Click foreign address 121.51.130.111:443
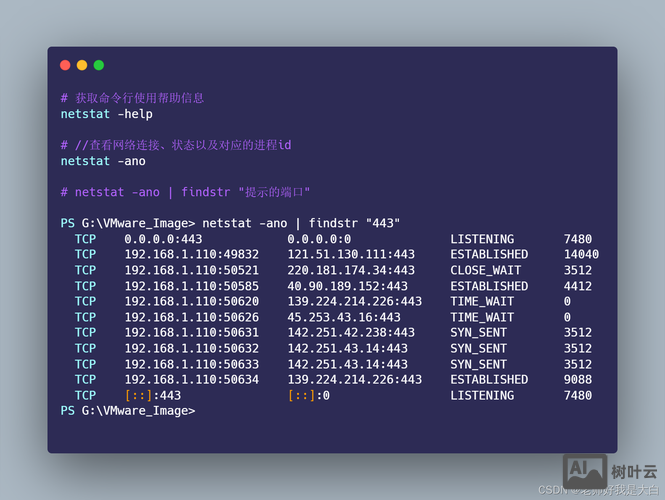Viewport: 665px width, 500px height. coord(351,254)
